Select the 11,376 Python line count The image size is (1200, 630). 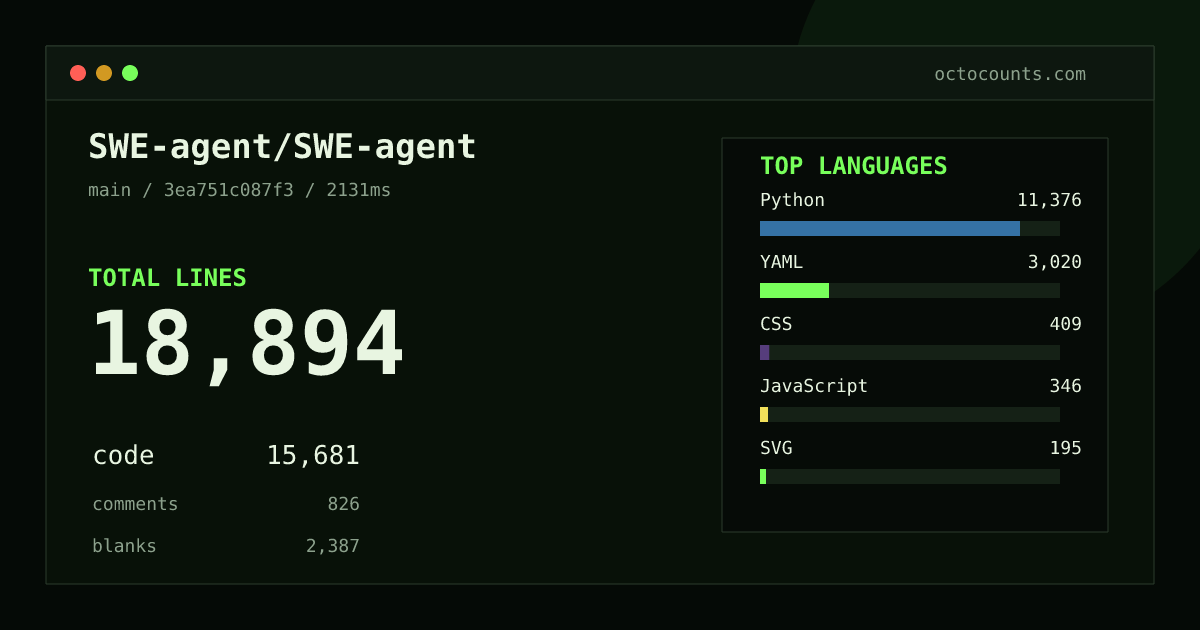1049,200
